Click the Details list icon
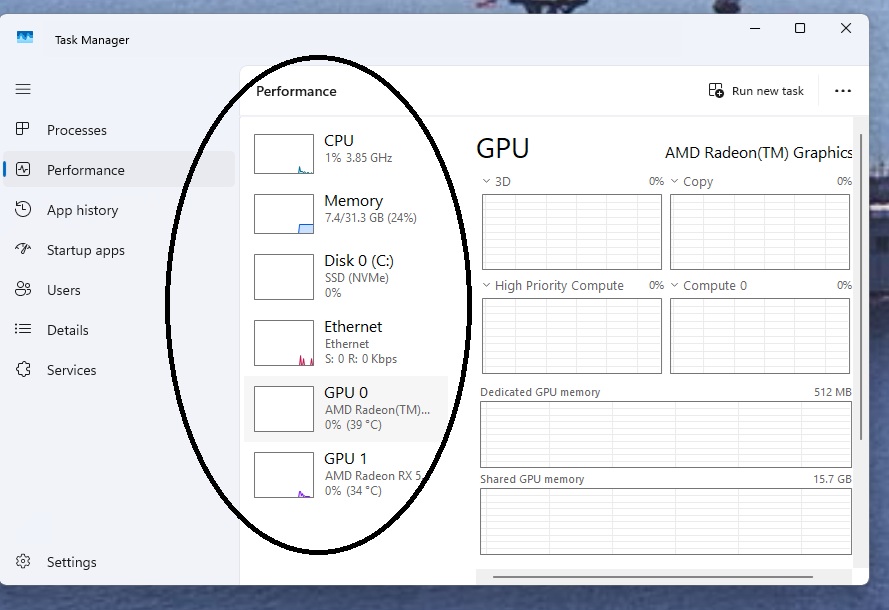The width and height of the screenshot is (889, 610). tap(23, 329)
